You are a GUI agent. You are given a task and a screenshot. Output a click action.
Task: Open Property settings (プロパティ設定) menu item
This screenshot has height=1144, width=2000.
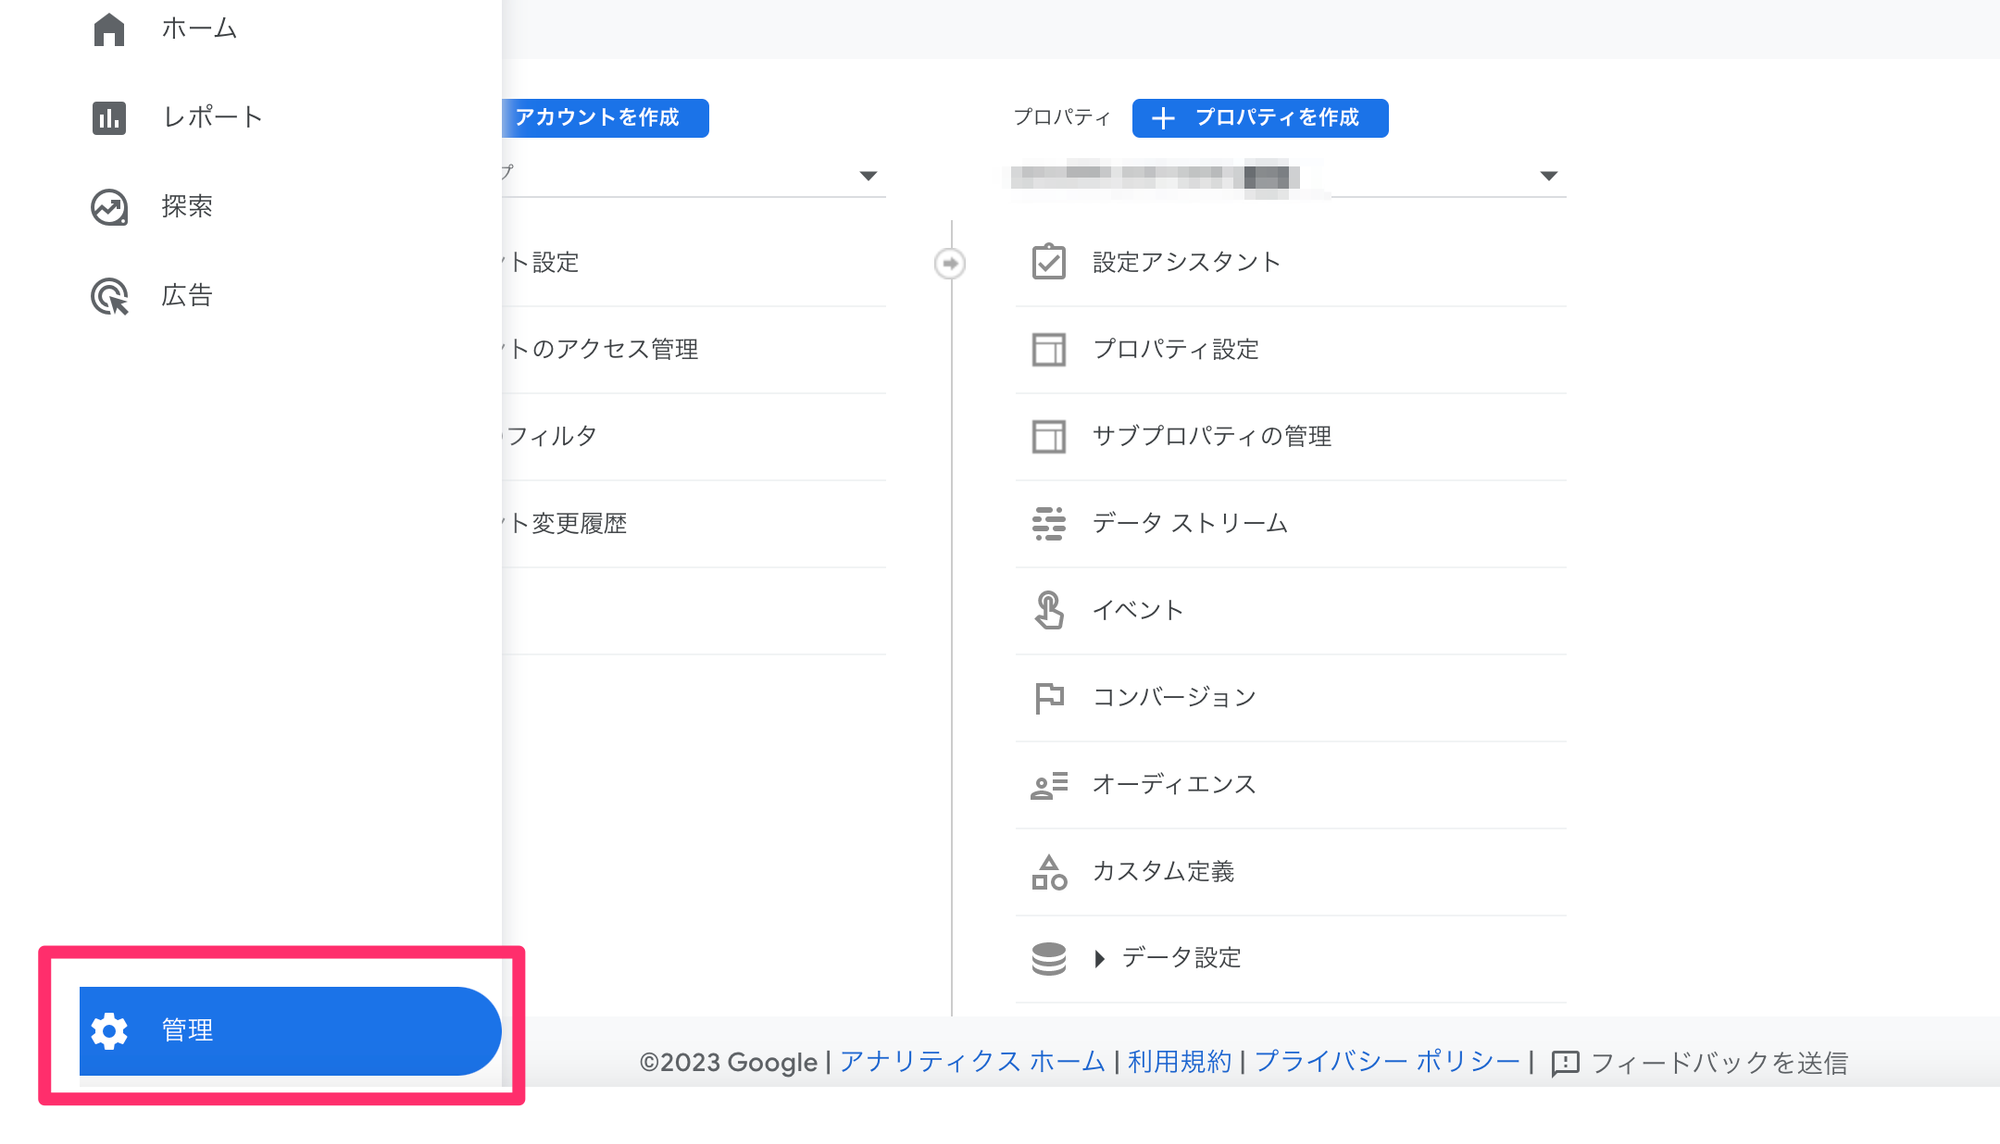pyautogui.click(x=1175, y=349)
